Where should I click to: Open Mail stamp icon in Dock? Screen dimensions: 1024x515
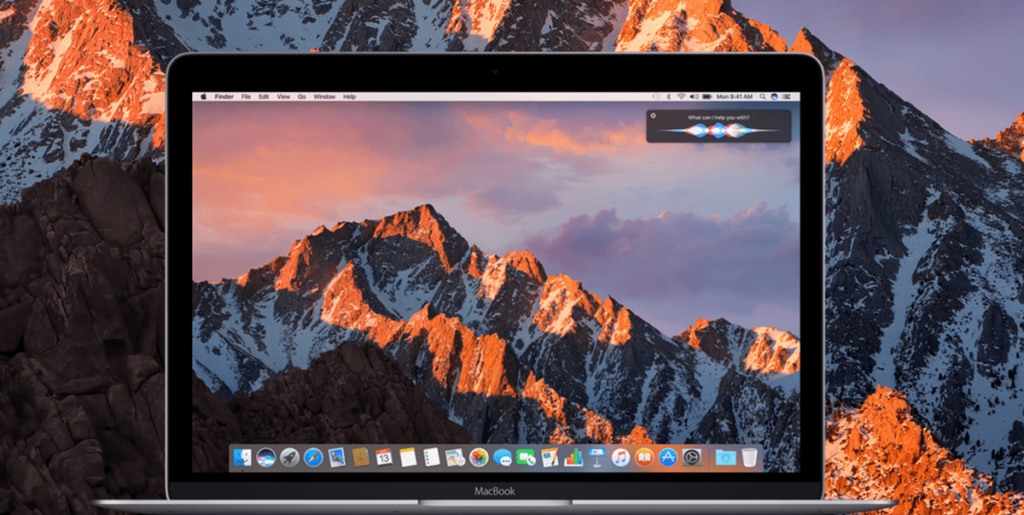pyautogui.click(x=337, y=458)
